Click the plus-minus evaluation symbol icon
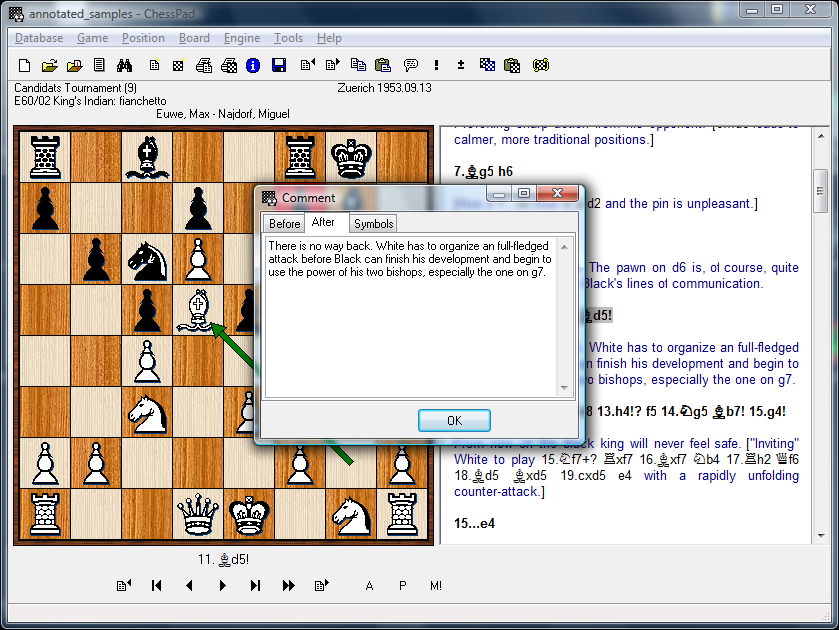The image size is (839, 630). tap(460, 66)
